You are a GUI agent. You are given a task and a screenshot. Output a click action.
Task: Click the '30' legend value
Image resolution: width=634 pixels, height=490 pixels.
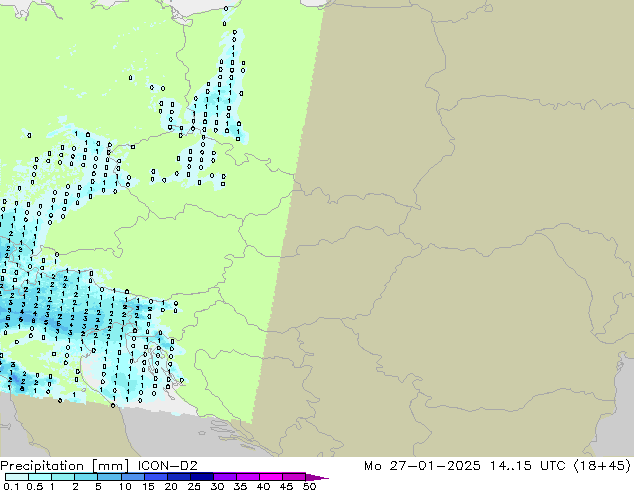point(217,486)
